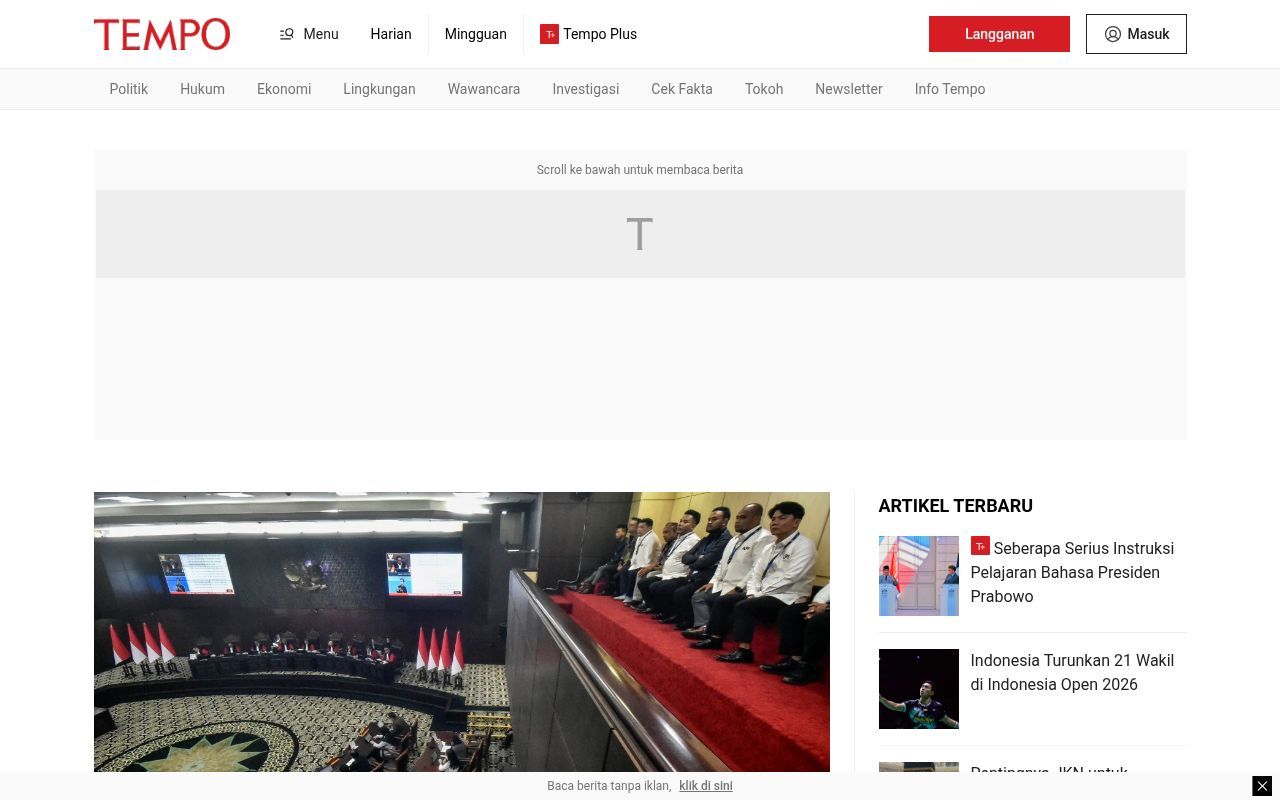This screenshot has height=800, width=1280.
Task: Open article 'Indonesia Turunkan 21 Wakil'
Action: 1072,672
